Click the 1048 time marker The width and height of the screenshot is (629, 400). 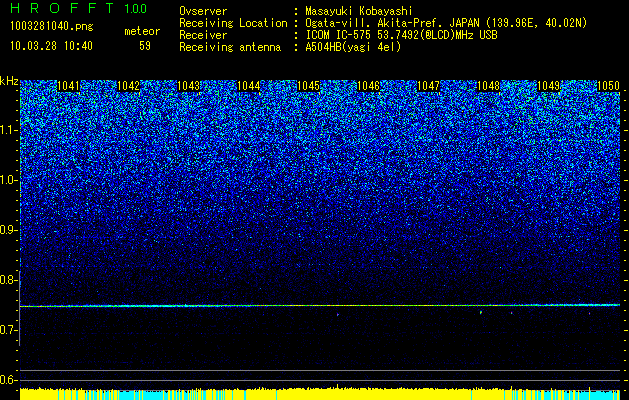[x=489, y=86]
